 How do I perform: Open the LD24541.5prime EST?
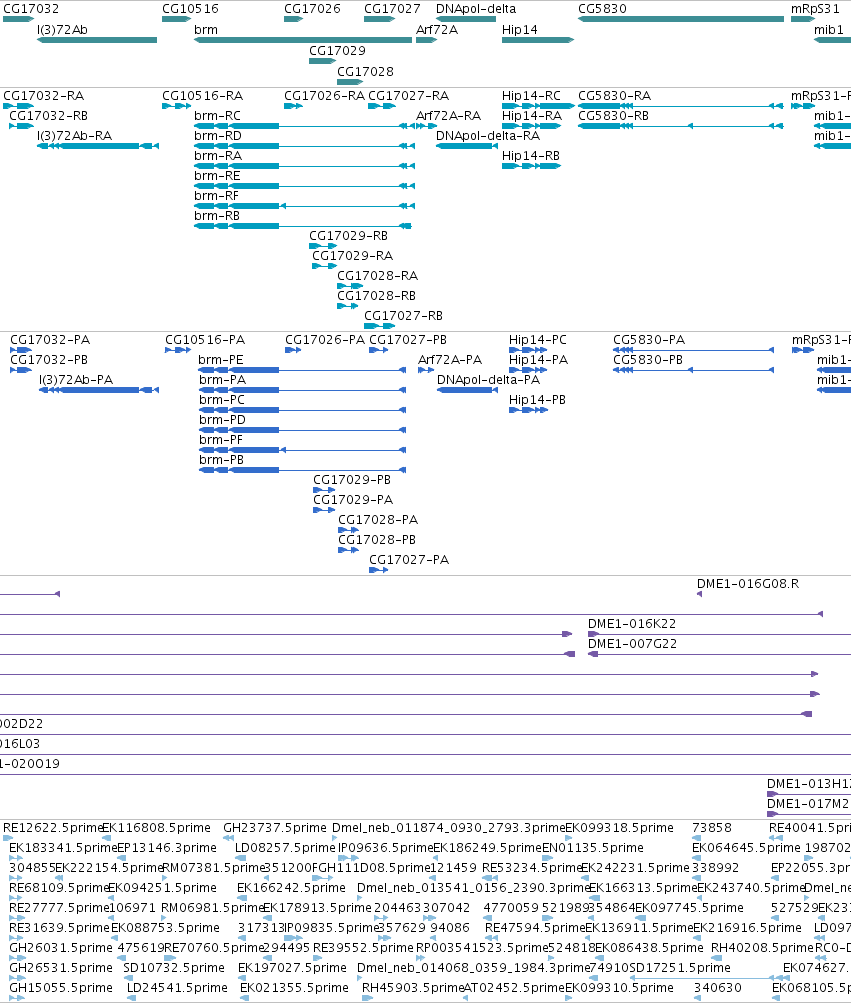(132, 998)
